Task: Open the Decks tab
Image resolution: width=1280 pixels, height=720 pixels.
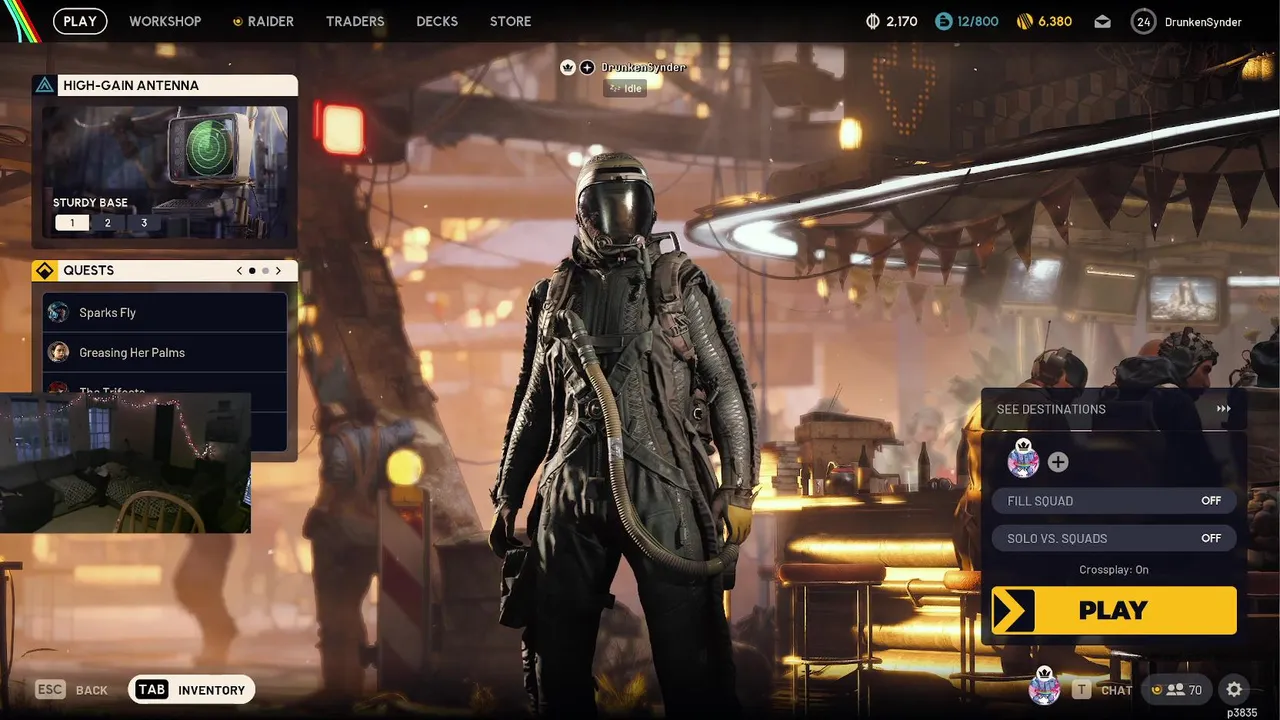Action: (437, 21)
